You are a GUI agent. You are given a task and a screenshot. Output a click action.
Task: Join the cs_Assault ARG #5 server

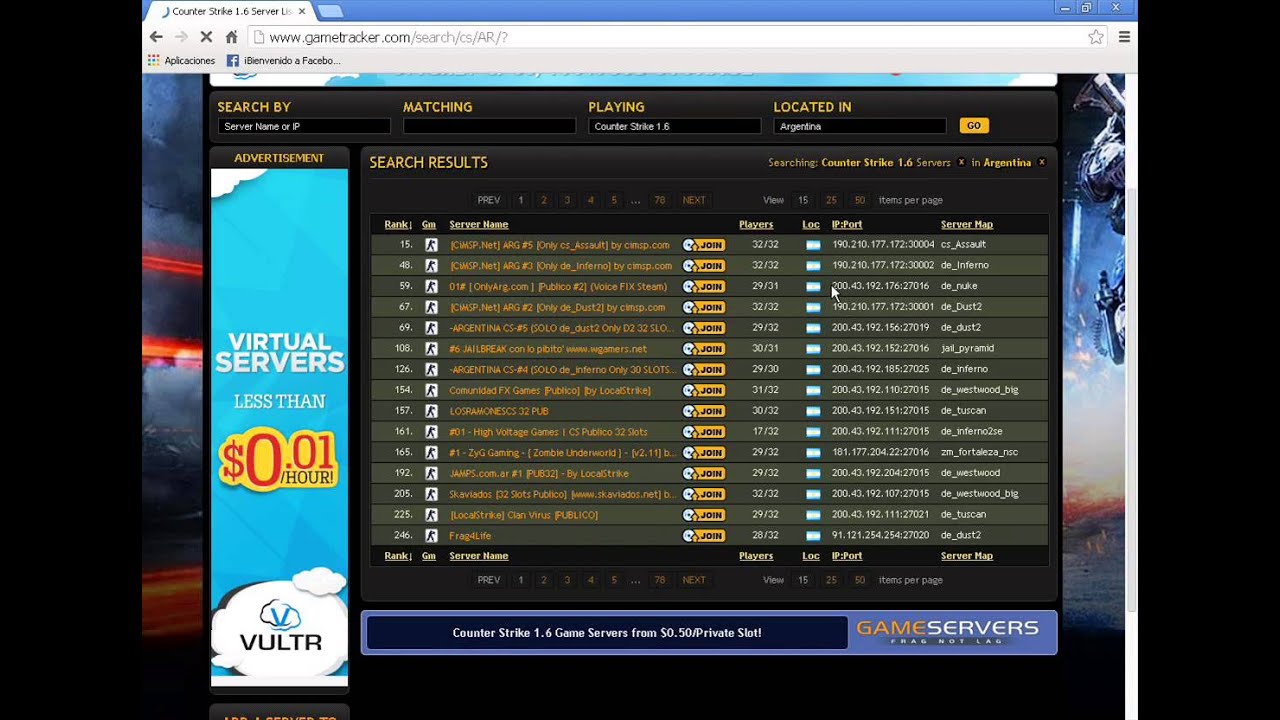pos(703,245)
